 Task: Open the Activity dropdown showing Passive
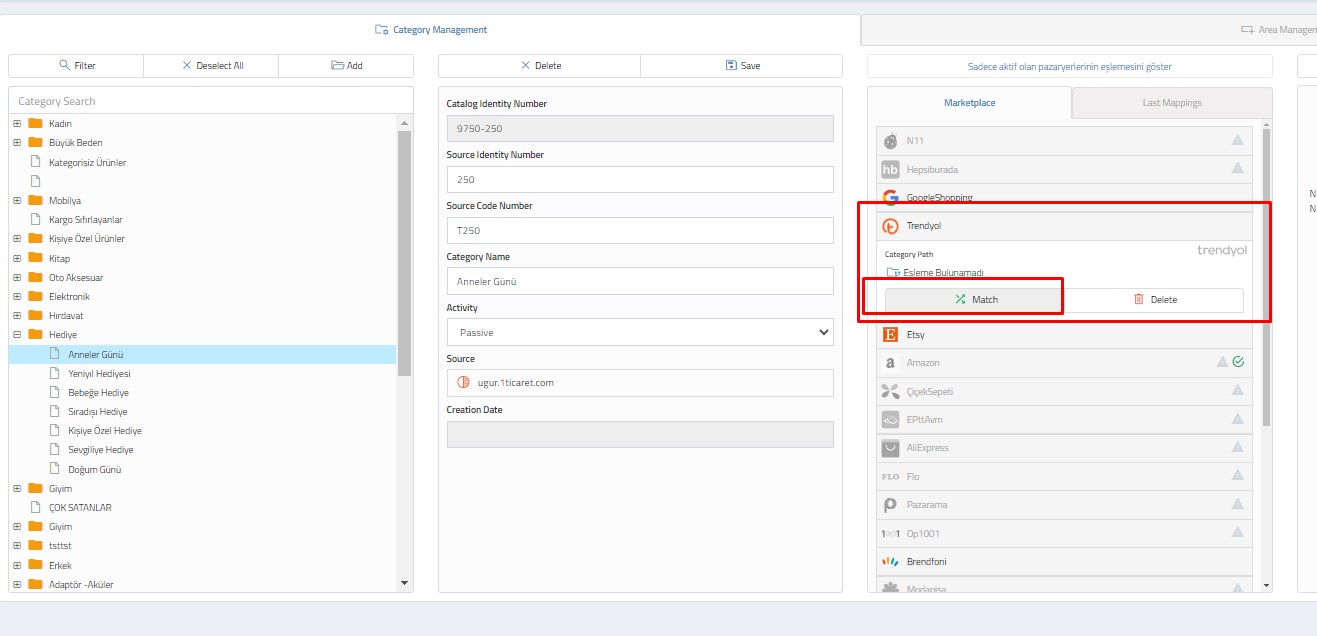639,332
